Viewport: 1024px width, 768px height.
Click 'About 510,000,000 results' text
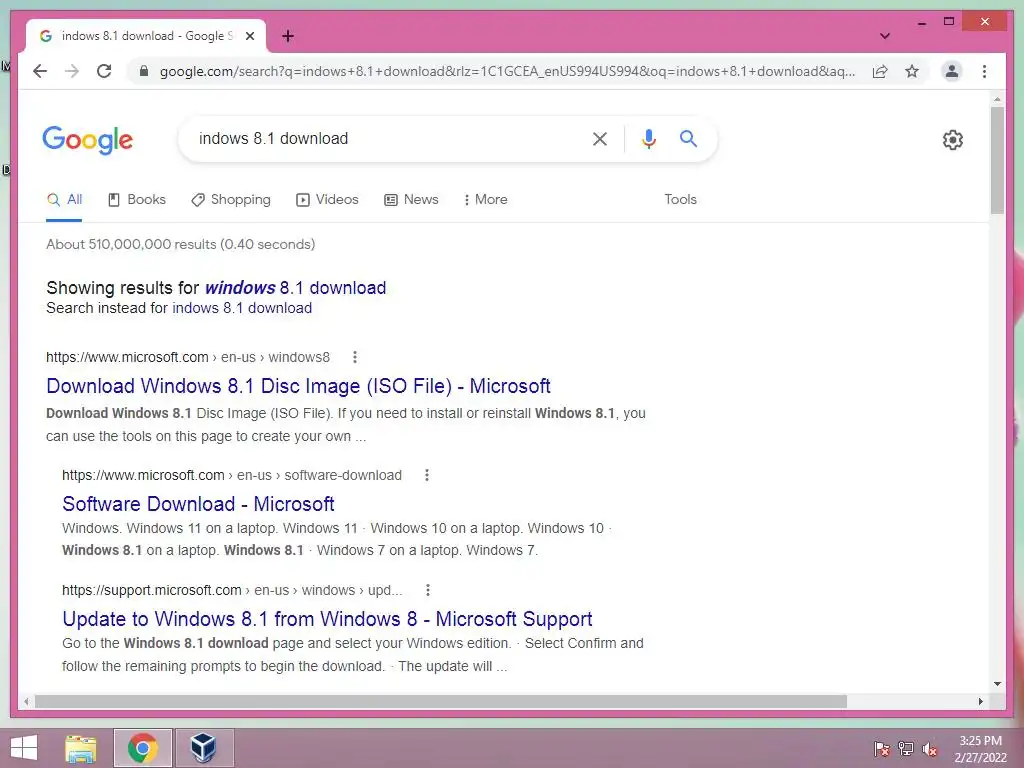(181, 244)
